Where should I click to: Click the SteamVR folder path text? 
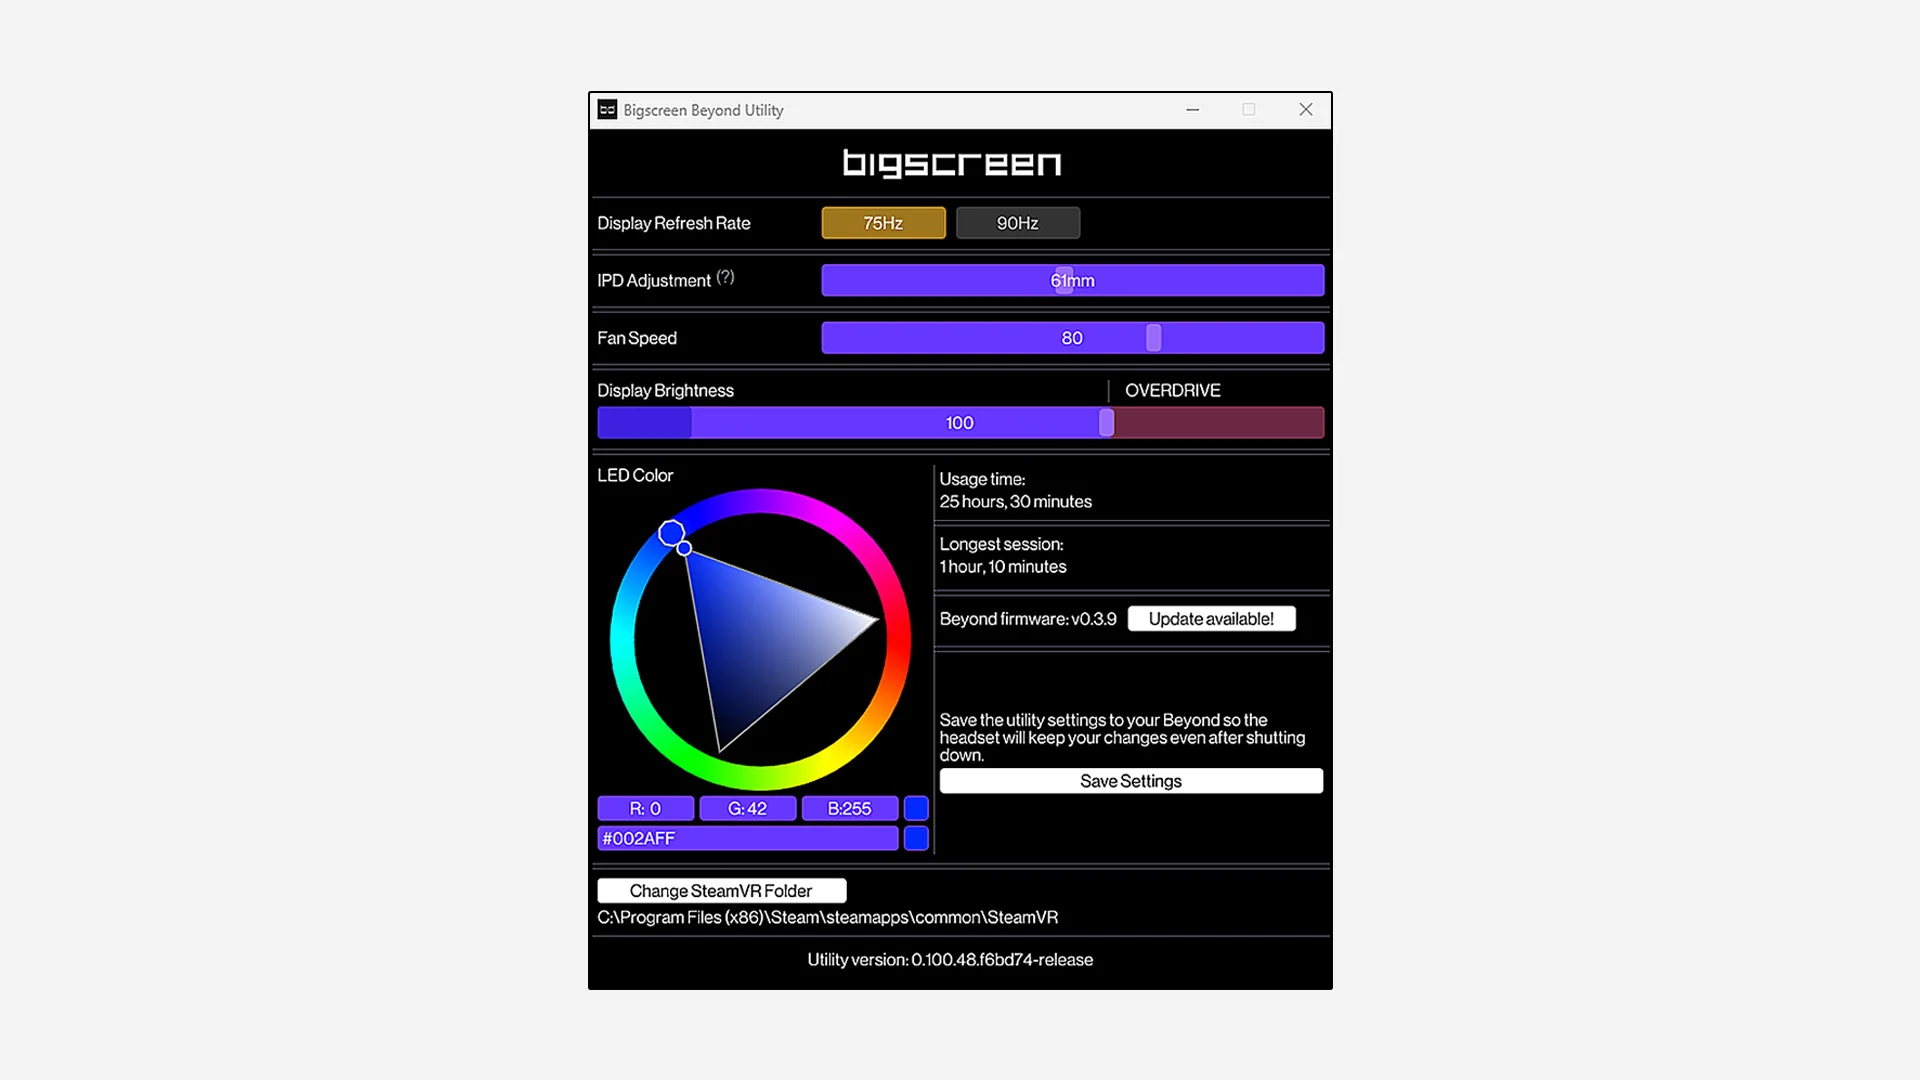[827, 917]
